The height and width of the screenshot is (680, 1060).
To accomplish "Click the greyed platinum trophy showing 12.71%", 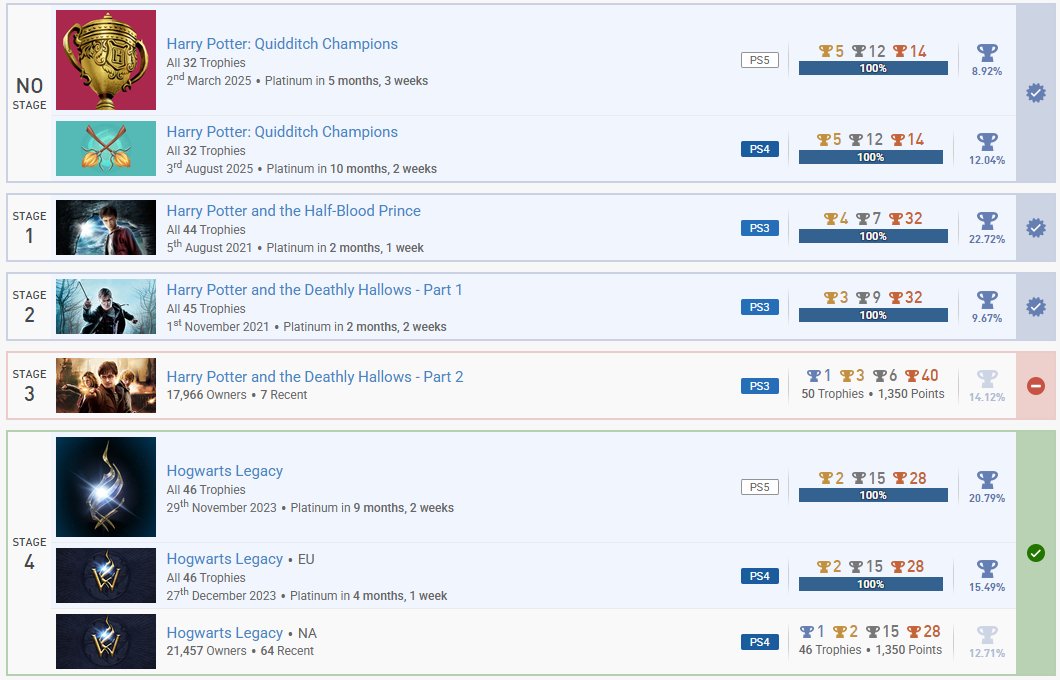I will [987, 635].
